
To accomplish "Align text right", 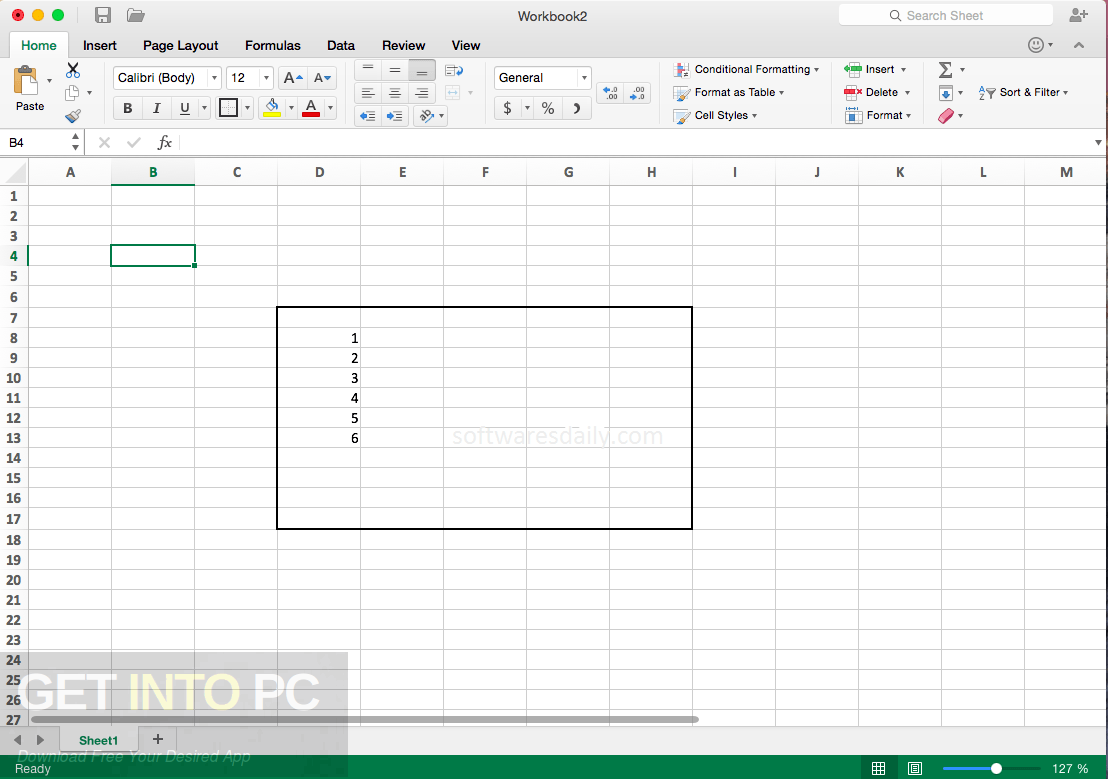I will (x=421, y=93).
